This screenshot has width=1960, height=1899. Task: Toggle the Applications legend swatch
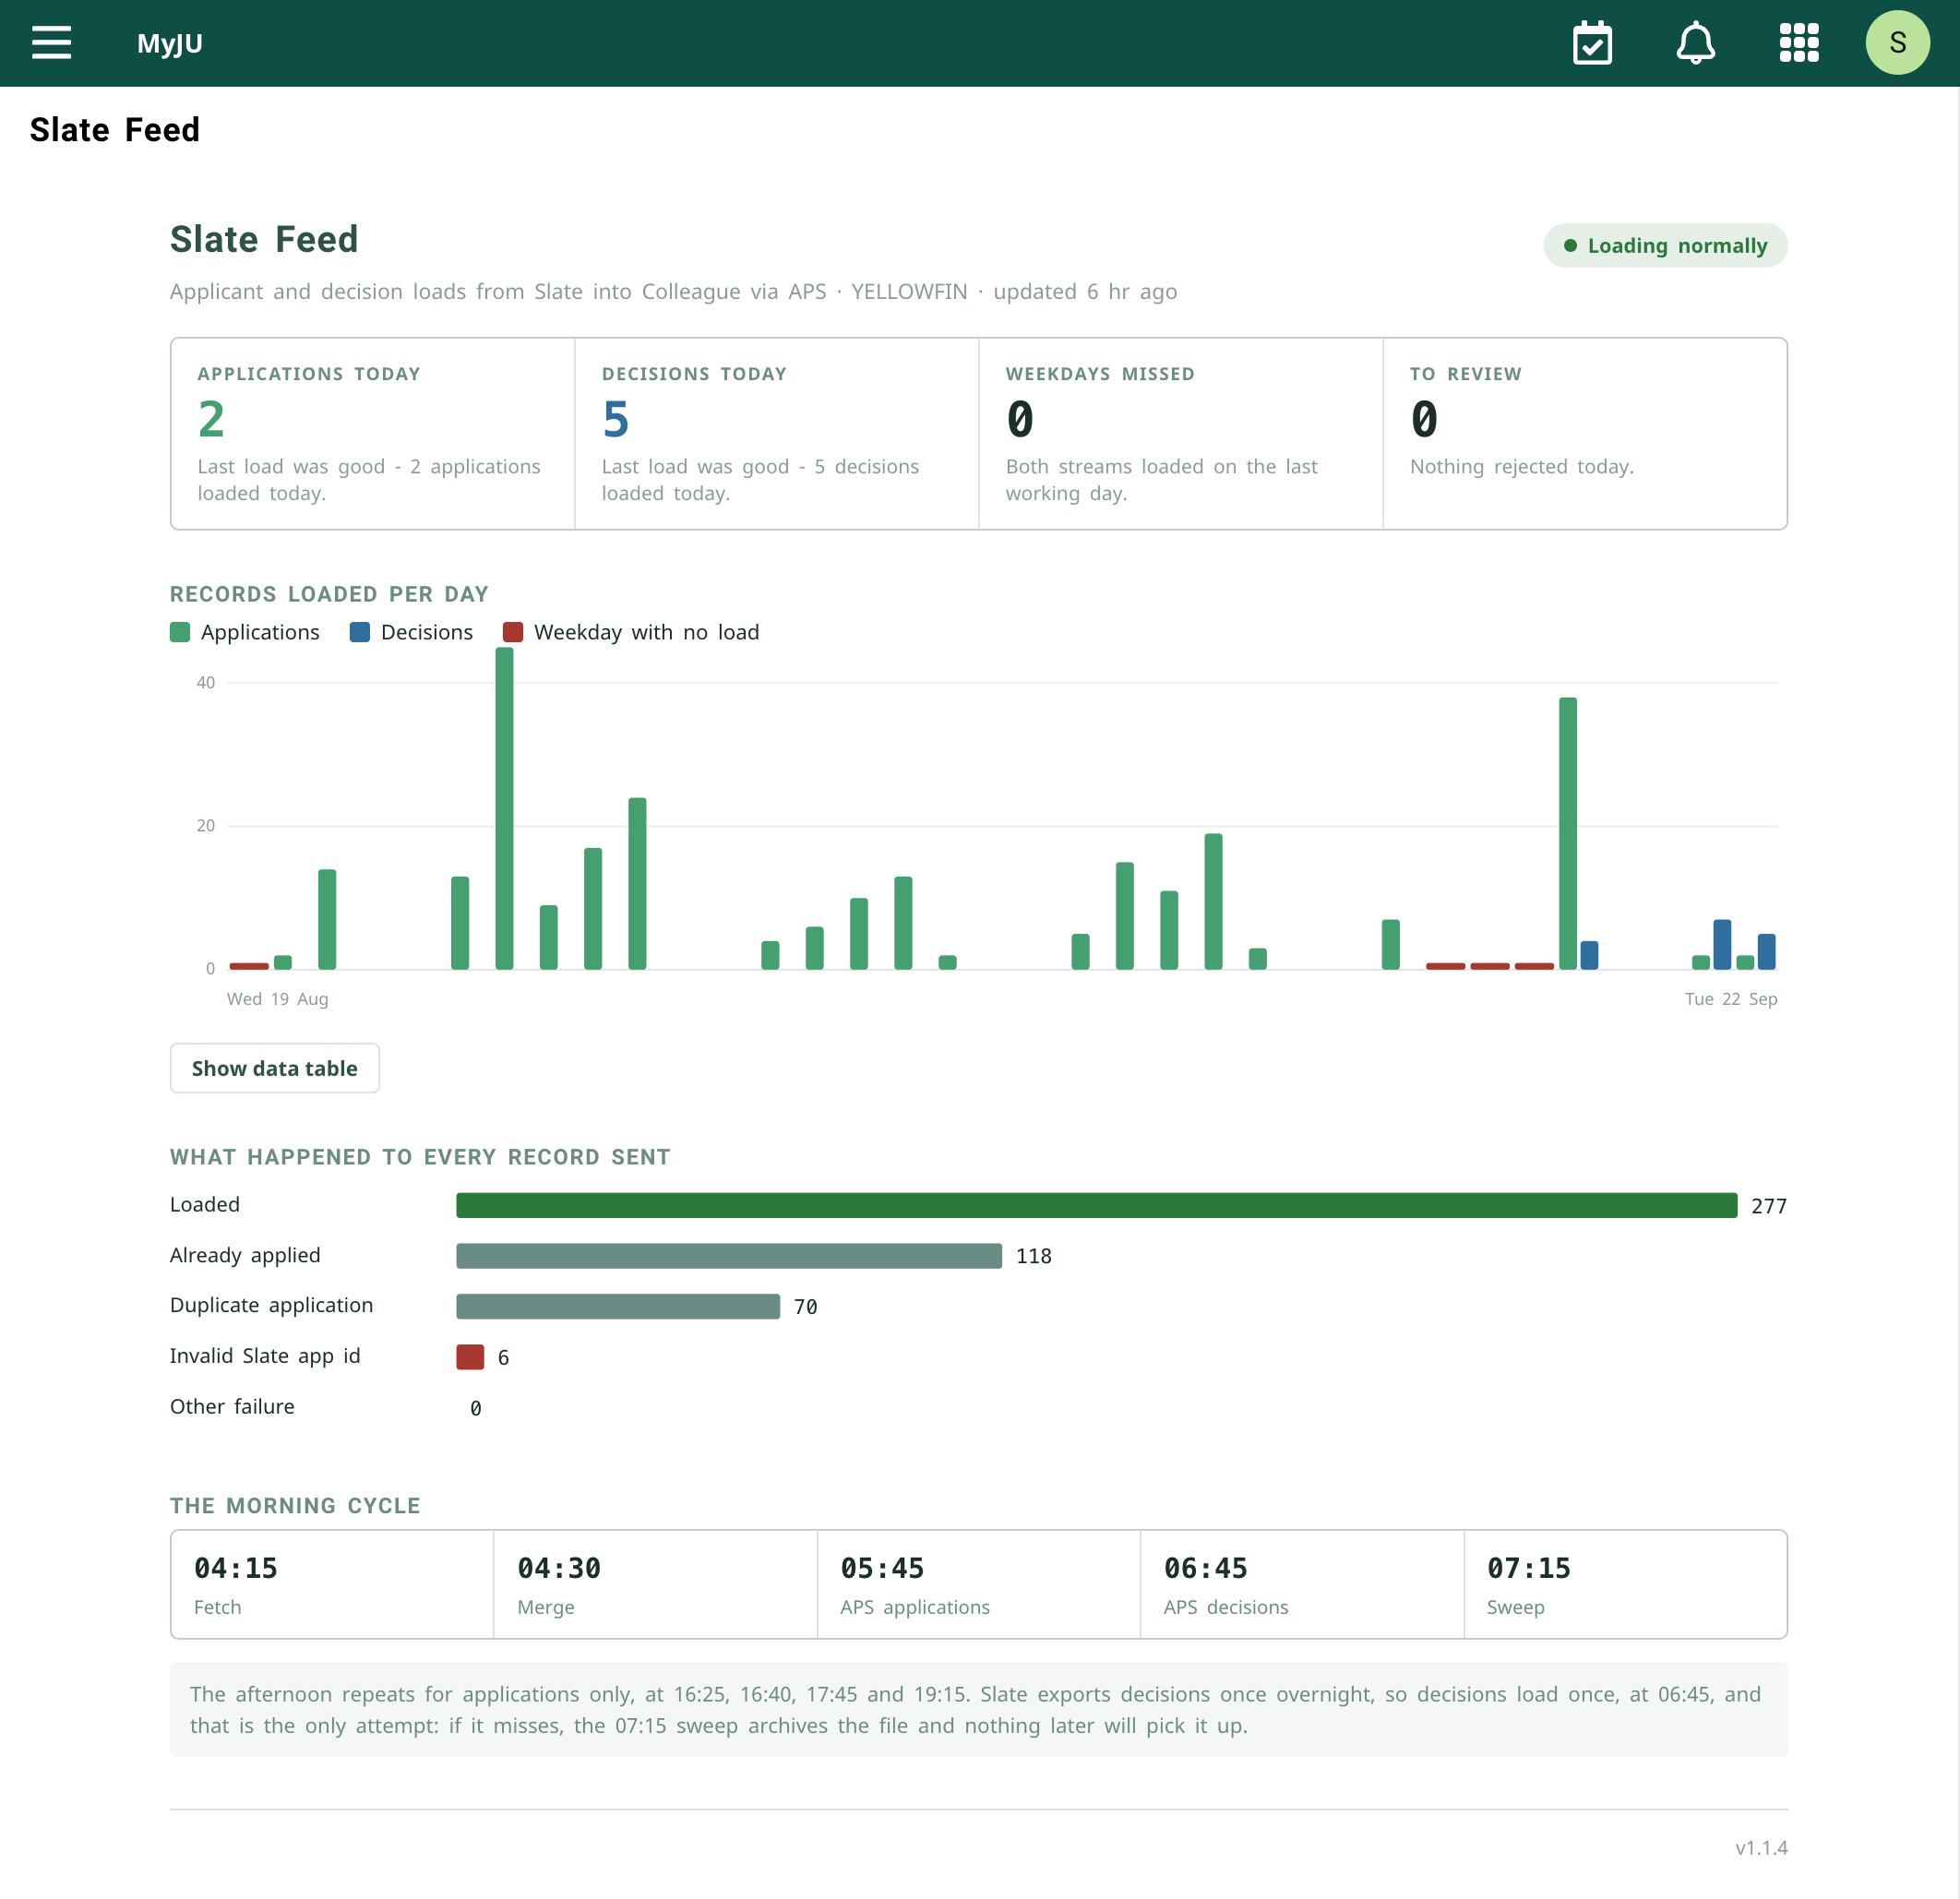180,632
